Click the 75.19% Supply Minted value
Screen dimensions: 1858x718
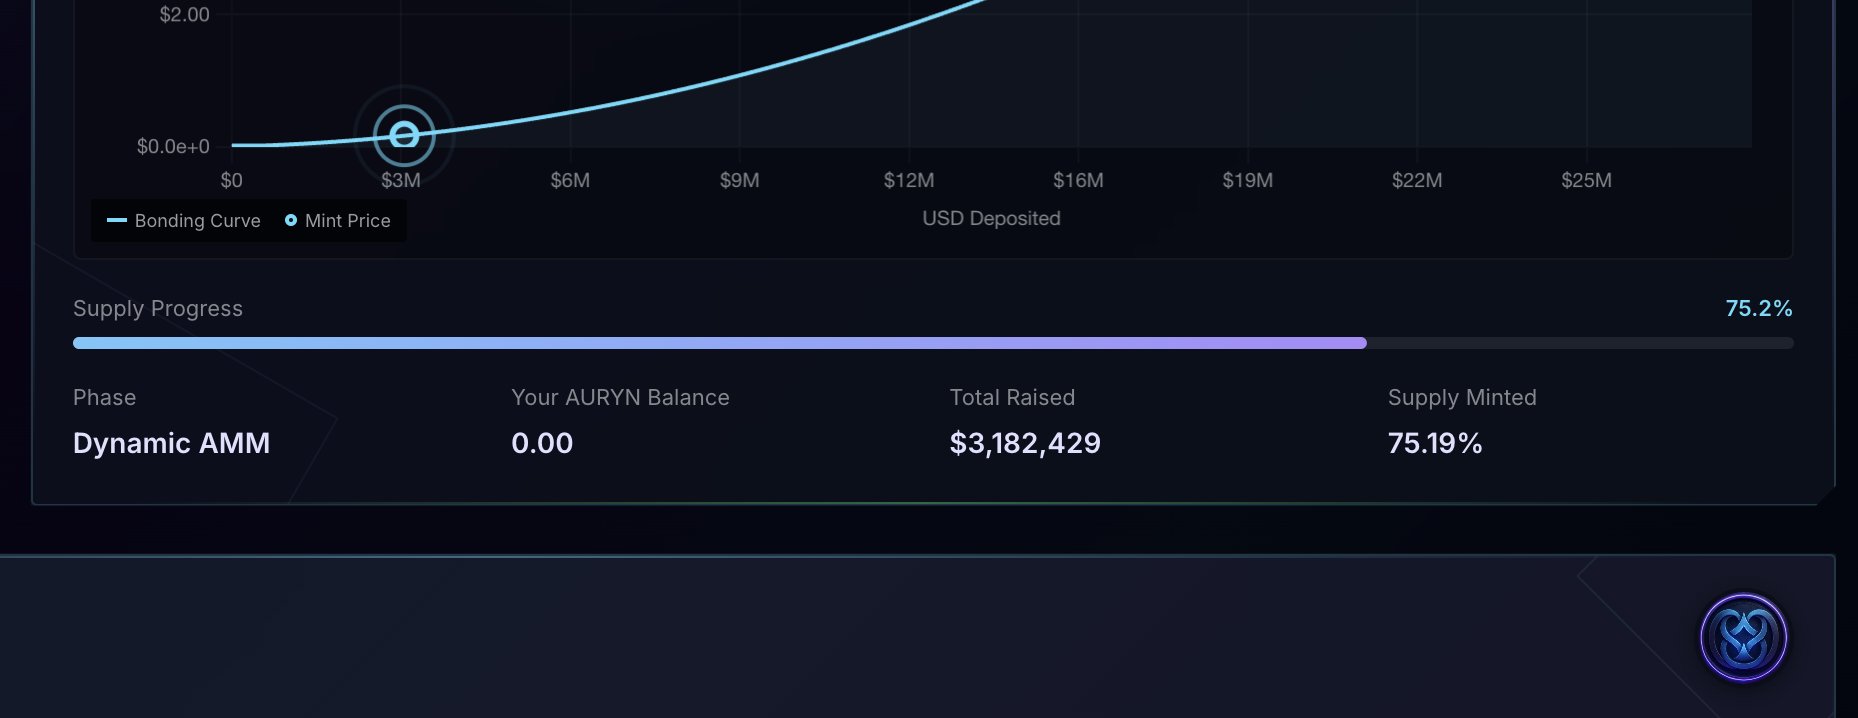pyautogui.click(x=1435, y=443)
